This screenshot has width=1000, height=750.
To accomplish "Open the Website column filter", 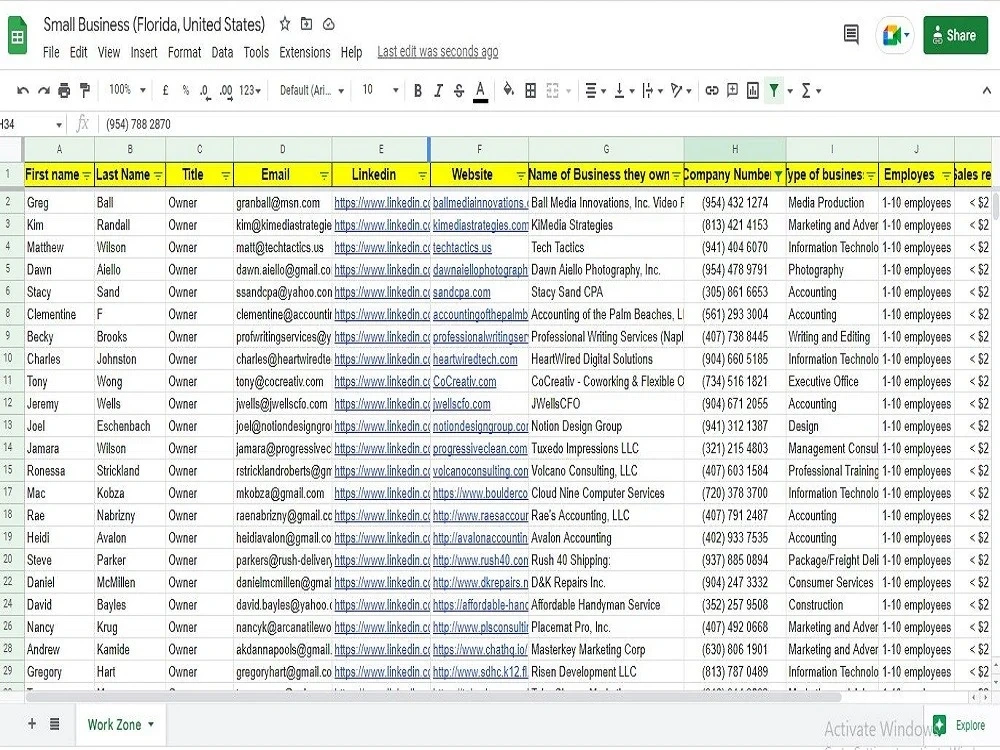I will click(x=521, y=175).
